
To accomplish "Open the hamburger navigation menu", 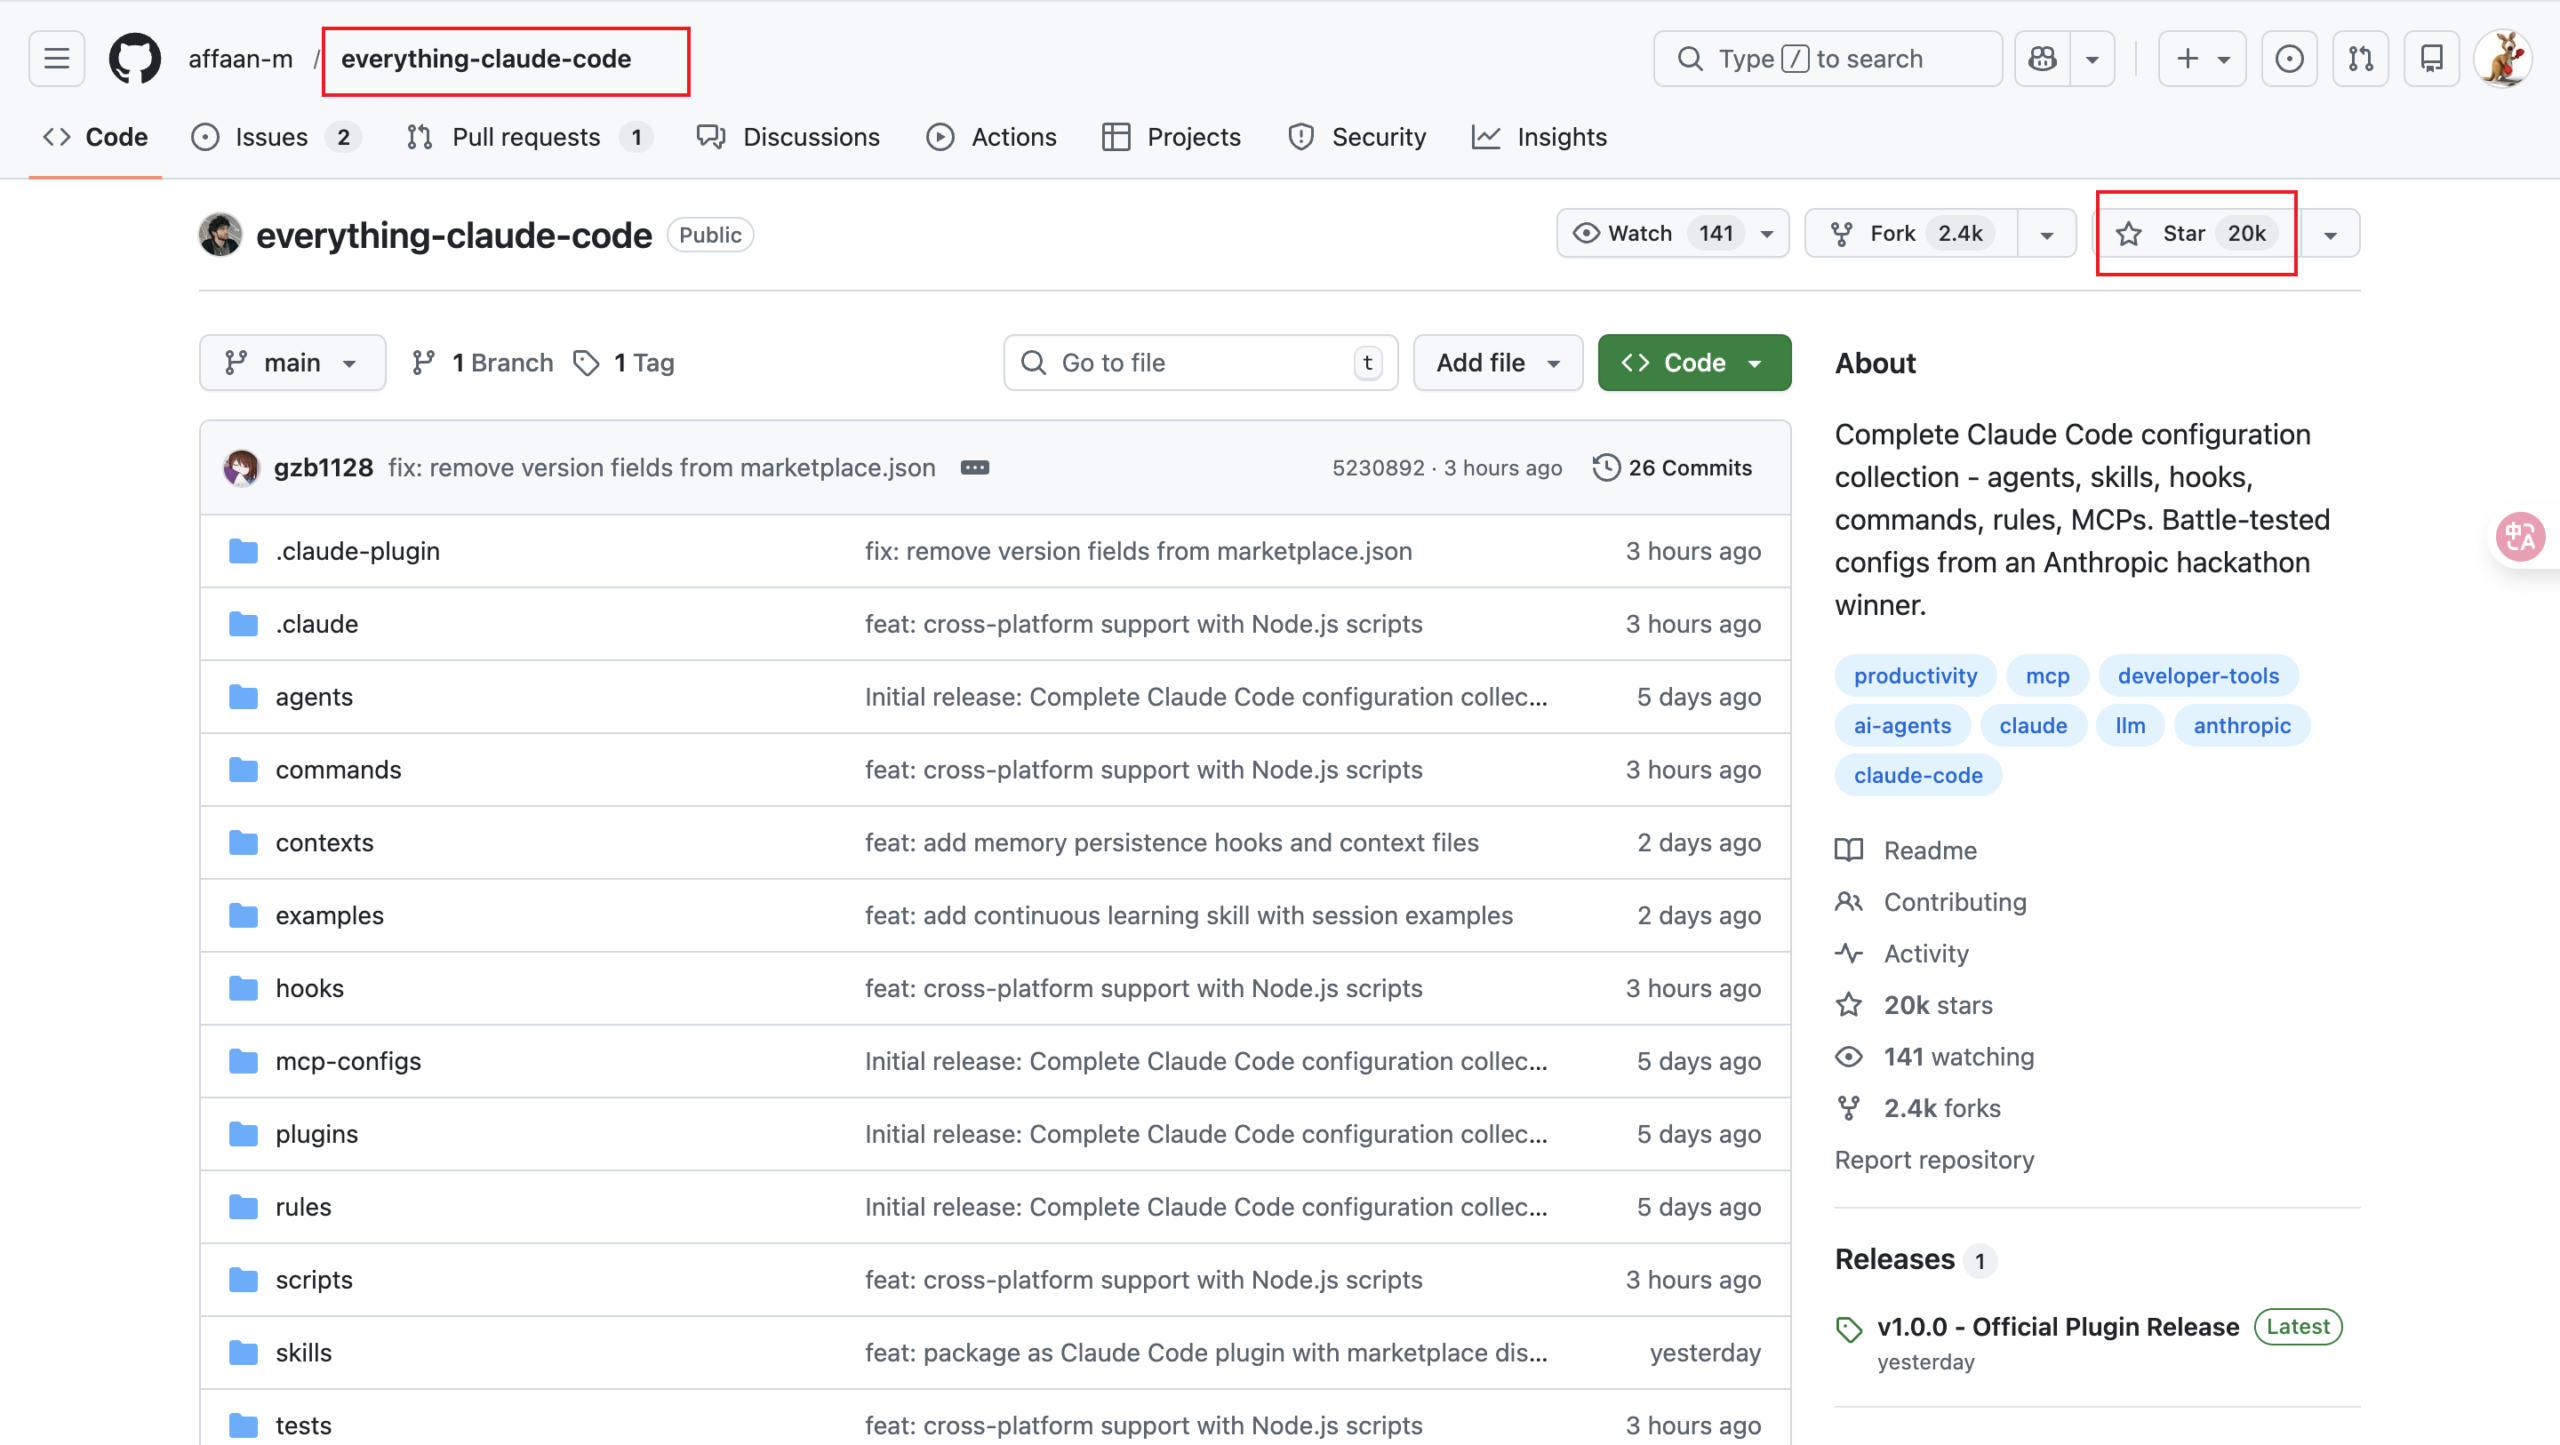I will click(x=57, y=59).
